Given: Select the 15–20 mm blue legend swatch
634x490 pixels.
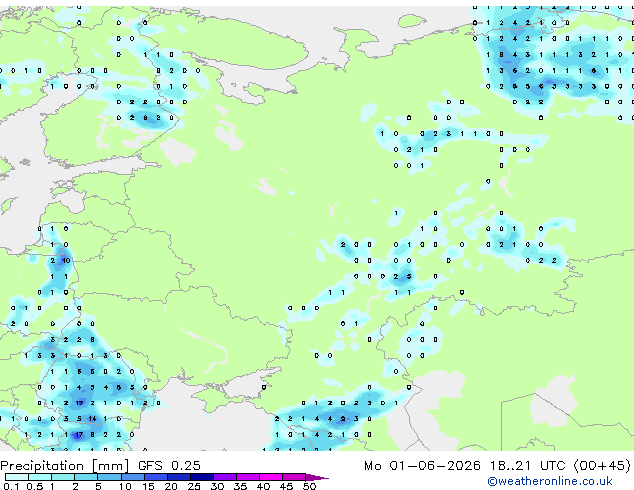Looking at the screenshot, I should tap(156, 477).
